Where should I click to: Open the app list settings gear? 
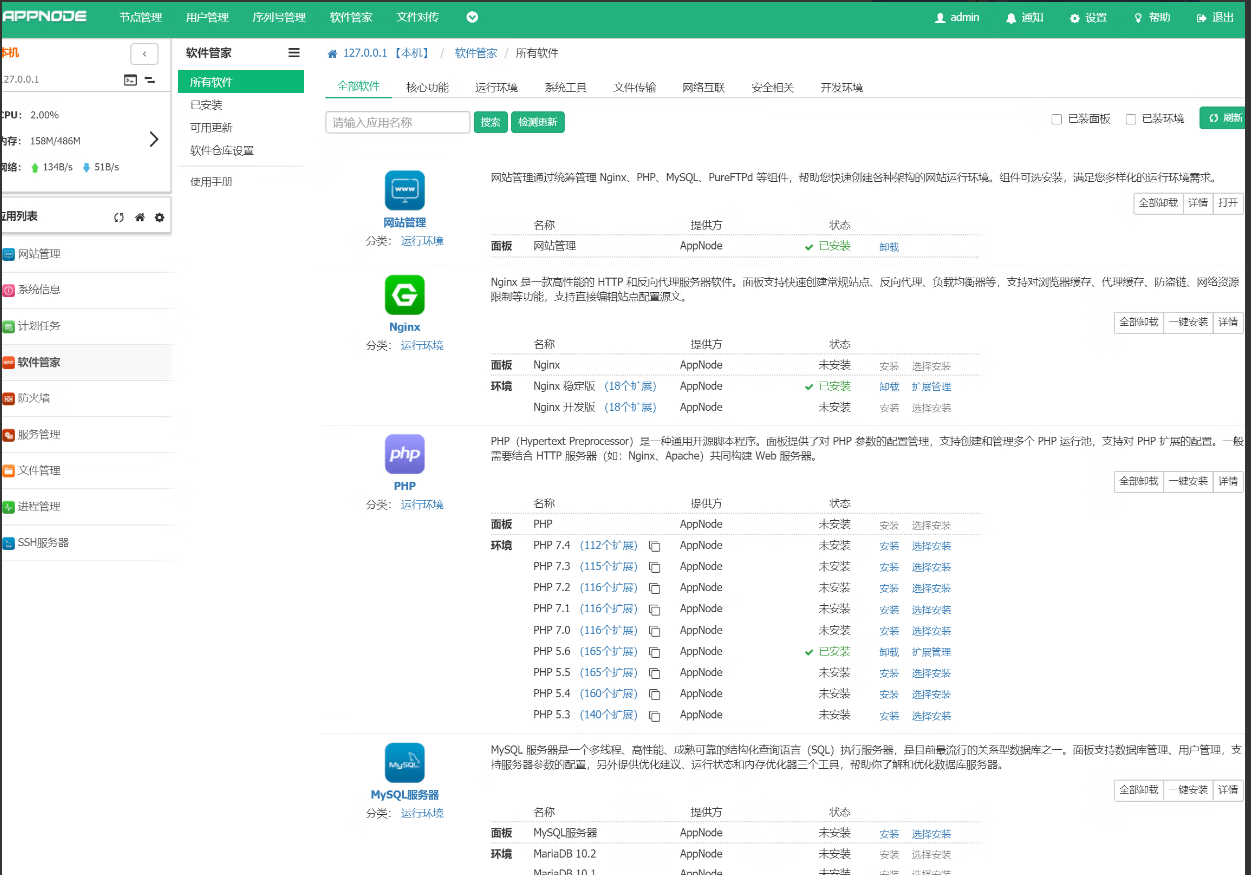159,217
